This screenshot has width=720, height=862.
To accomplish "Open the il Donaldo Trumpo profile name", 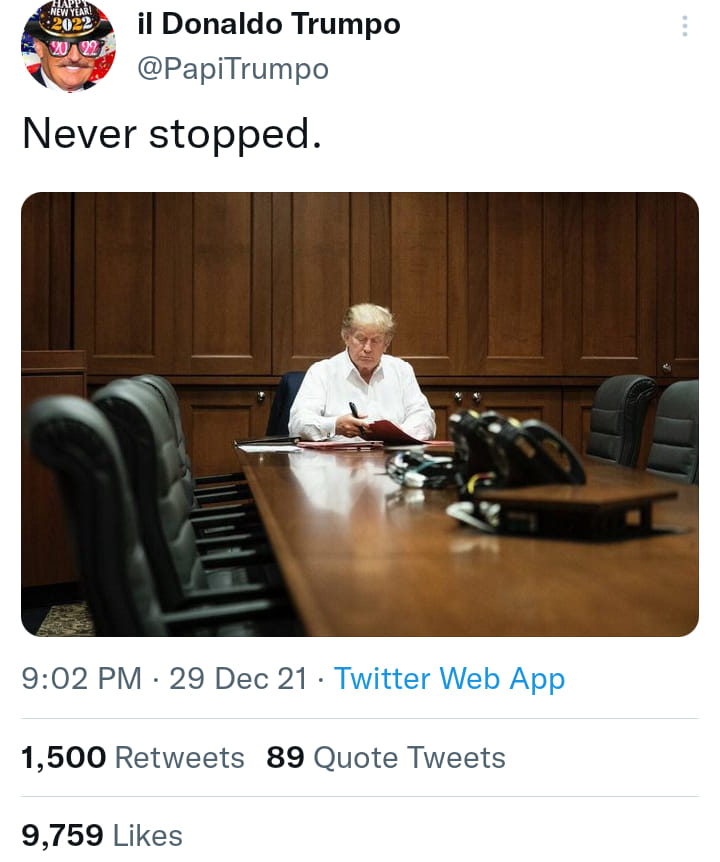I will pyautogui.click(x=268, y=24).
